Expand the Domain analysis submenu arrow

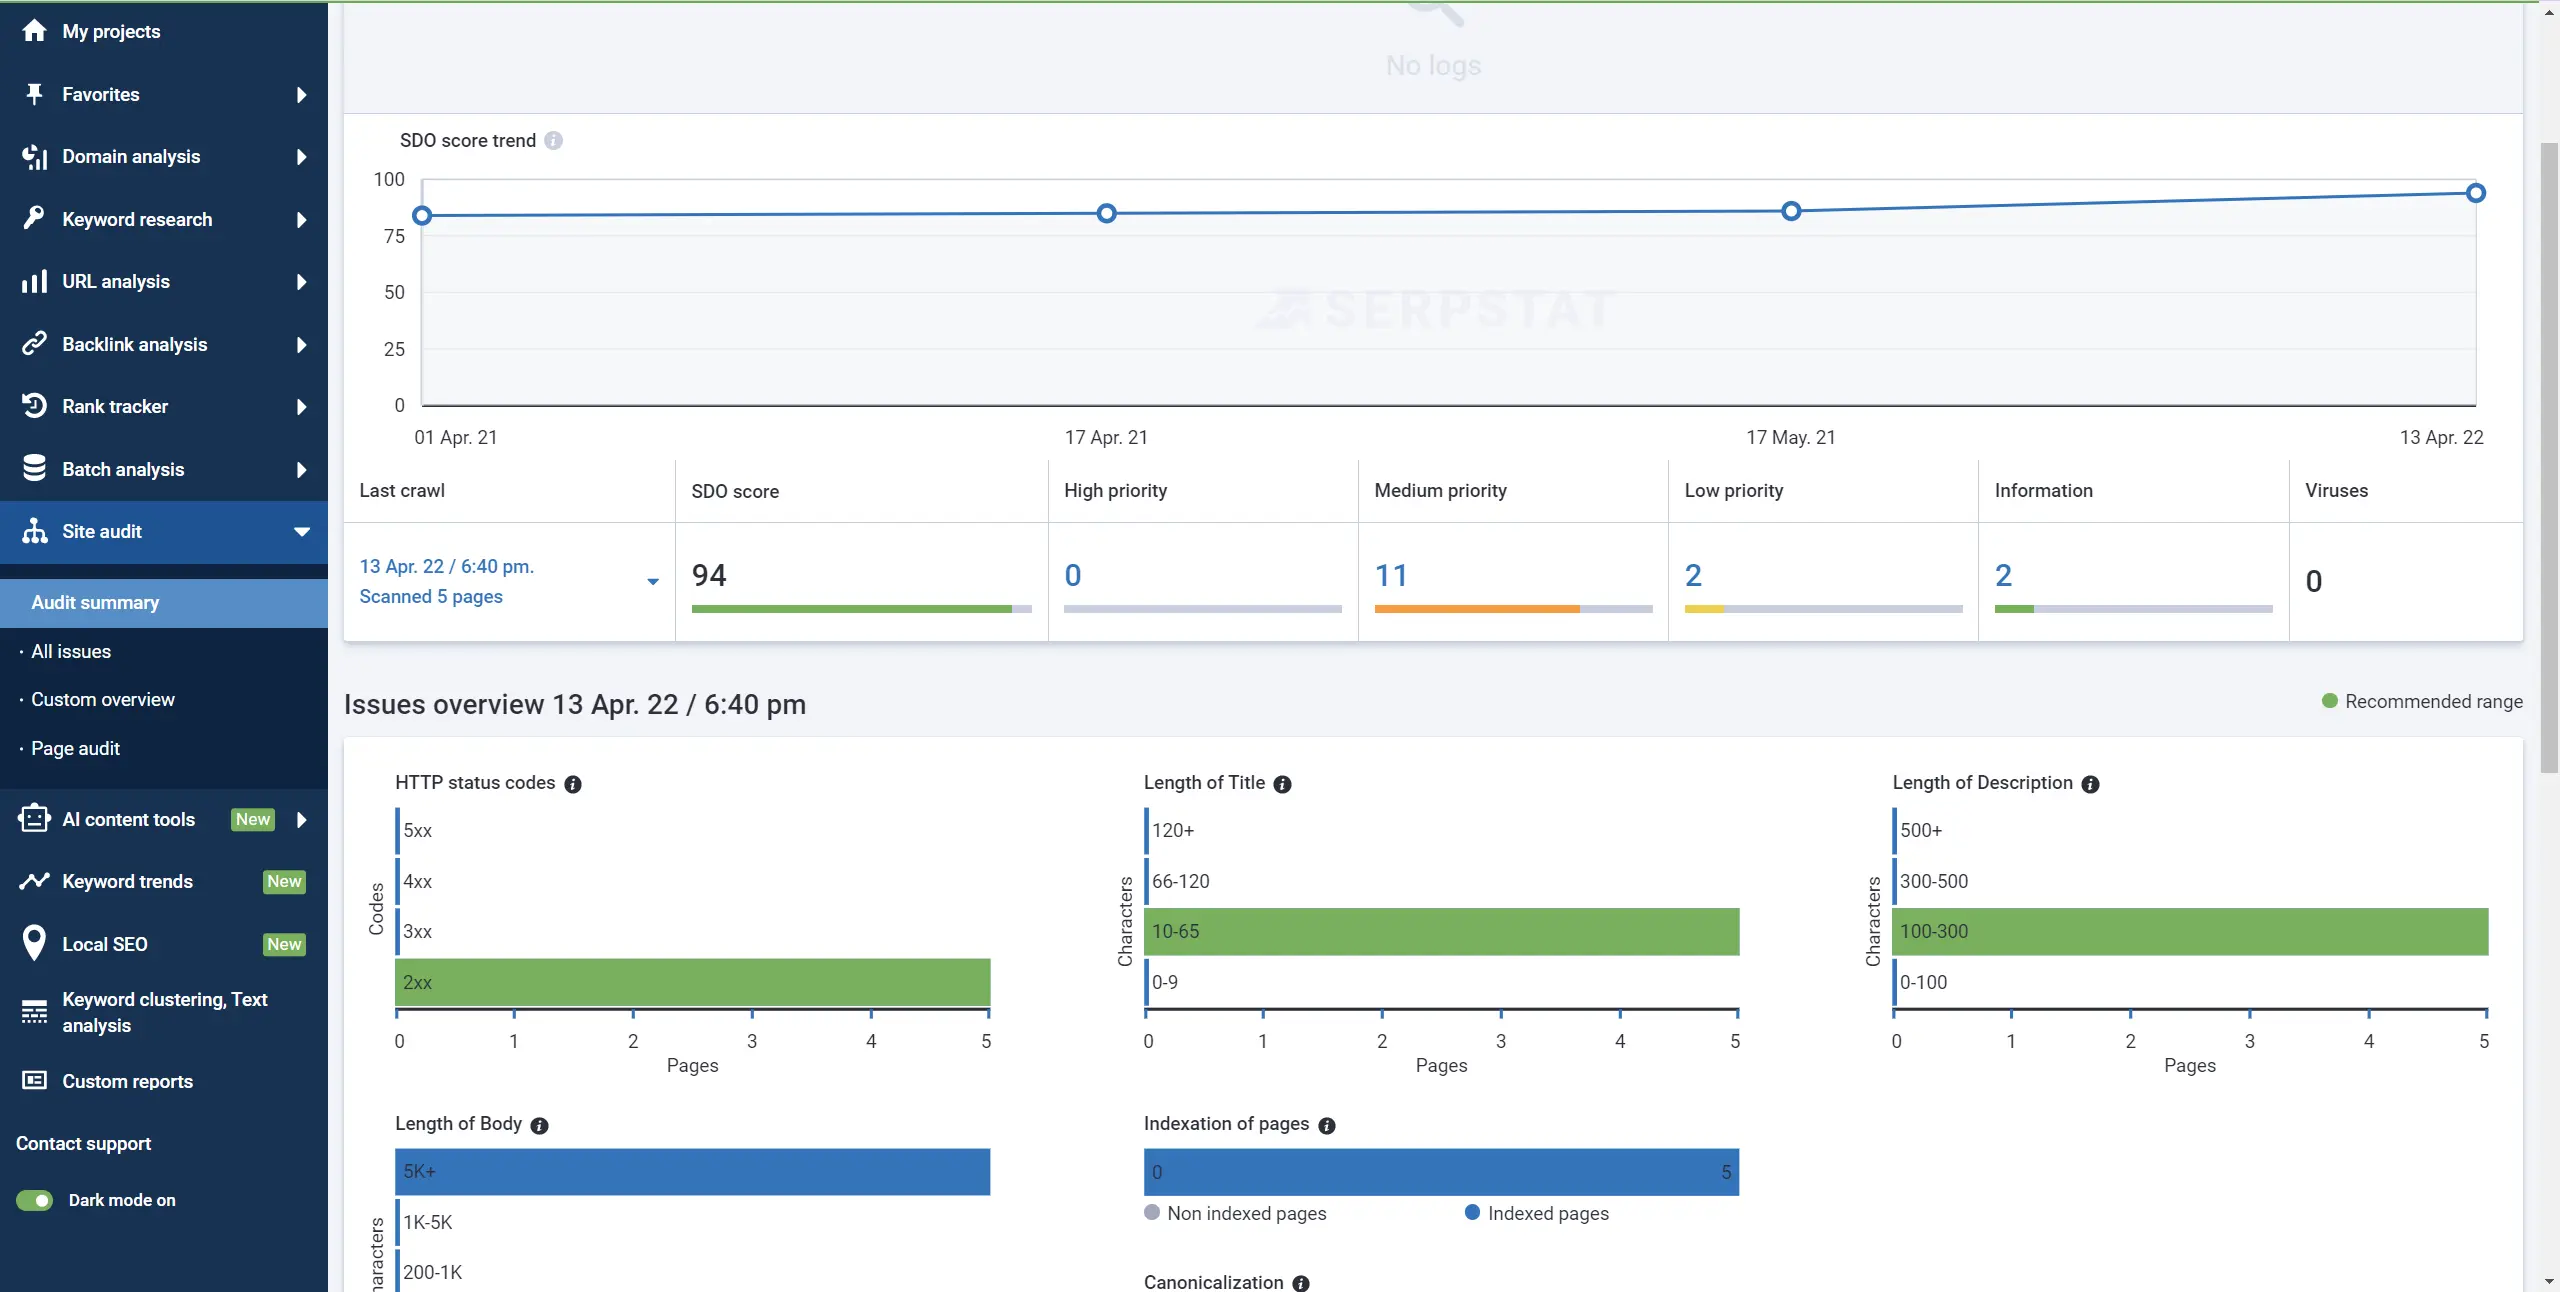pyautogui.click(x=301, y=156)
